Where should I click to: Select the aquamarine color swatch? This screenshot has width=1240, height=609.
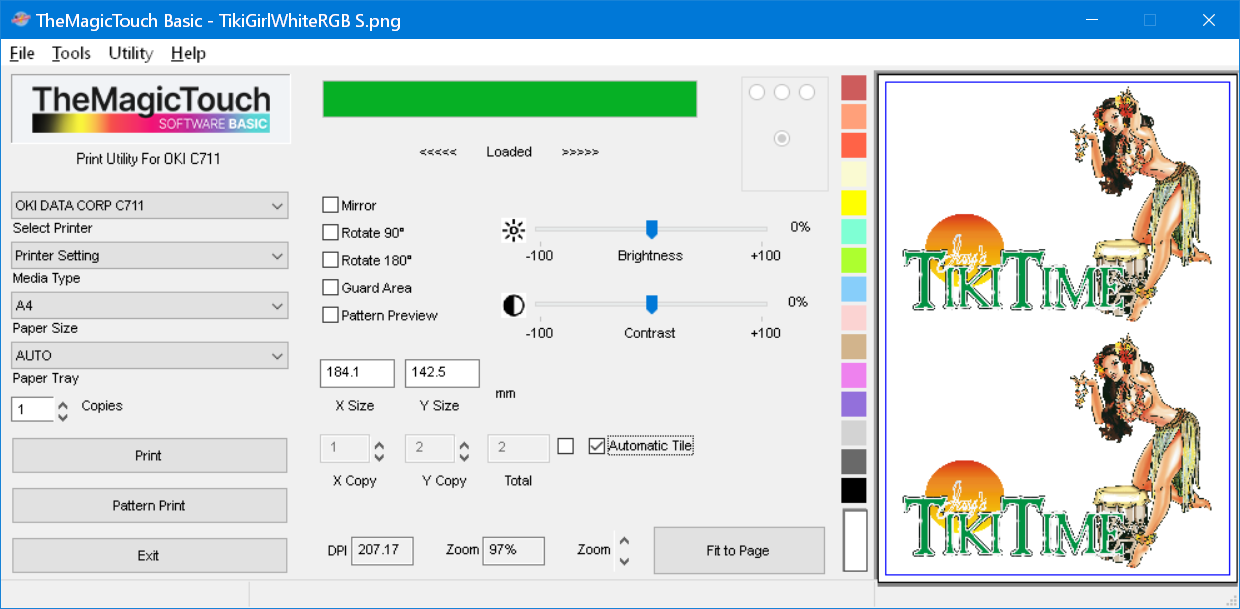point(853,232)
